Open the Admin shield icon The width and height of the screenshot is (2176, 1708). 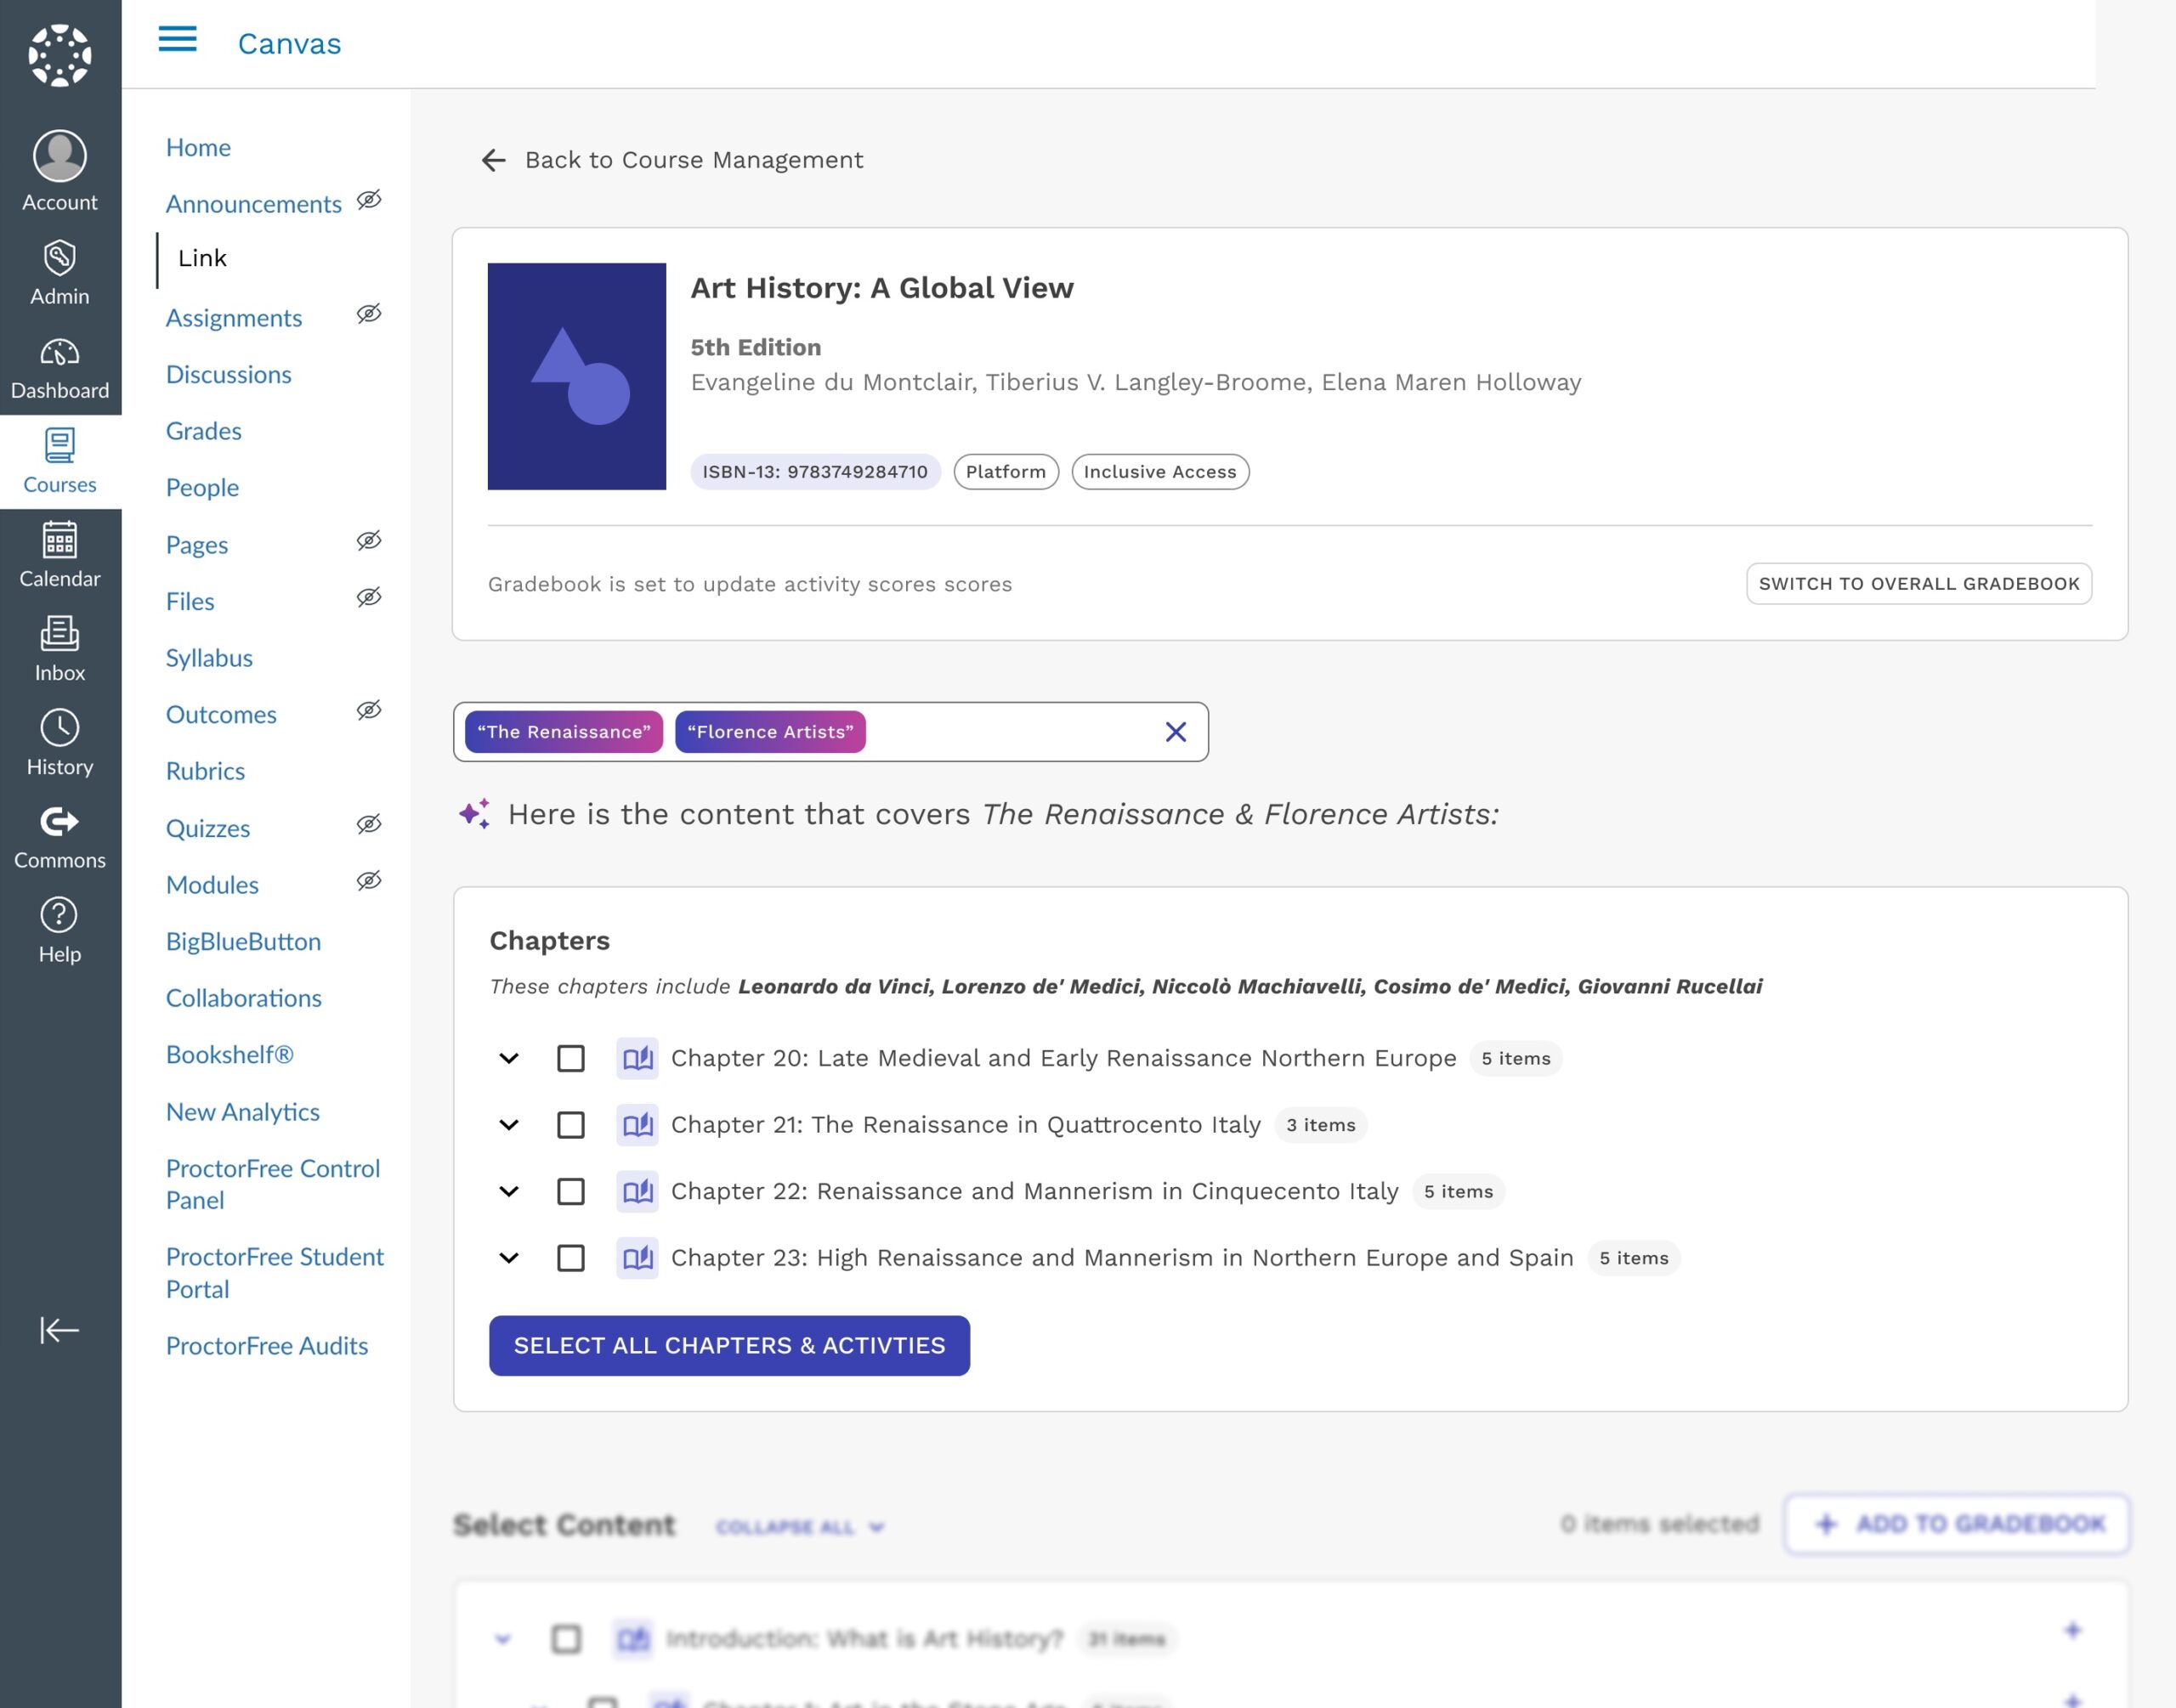tap(60, 258)
